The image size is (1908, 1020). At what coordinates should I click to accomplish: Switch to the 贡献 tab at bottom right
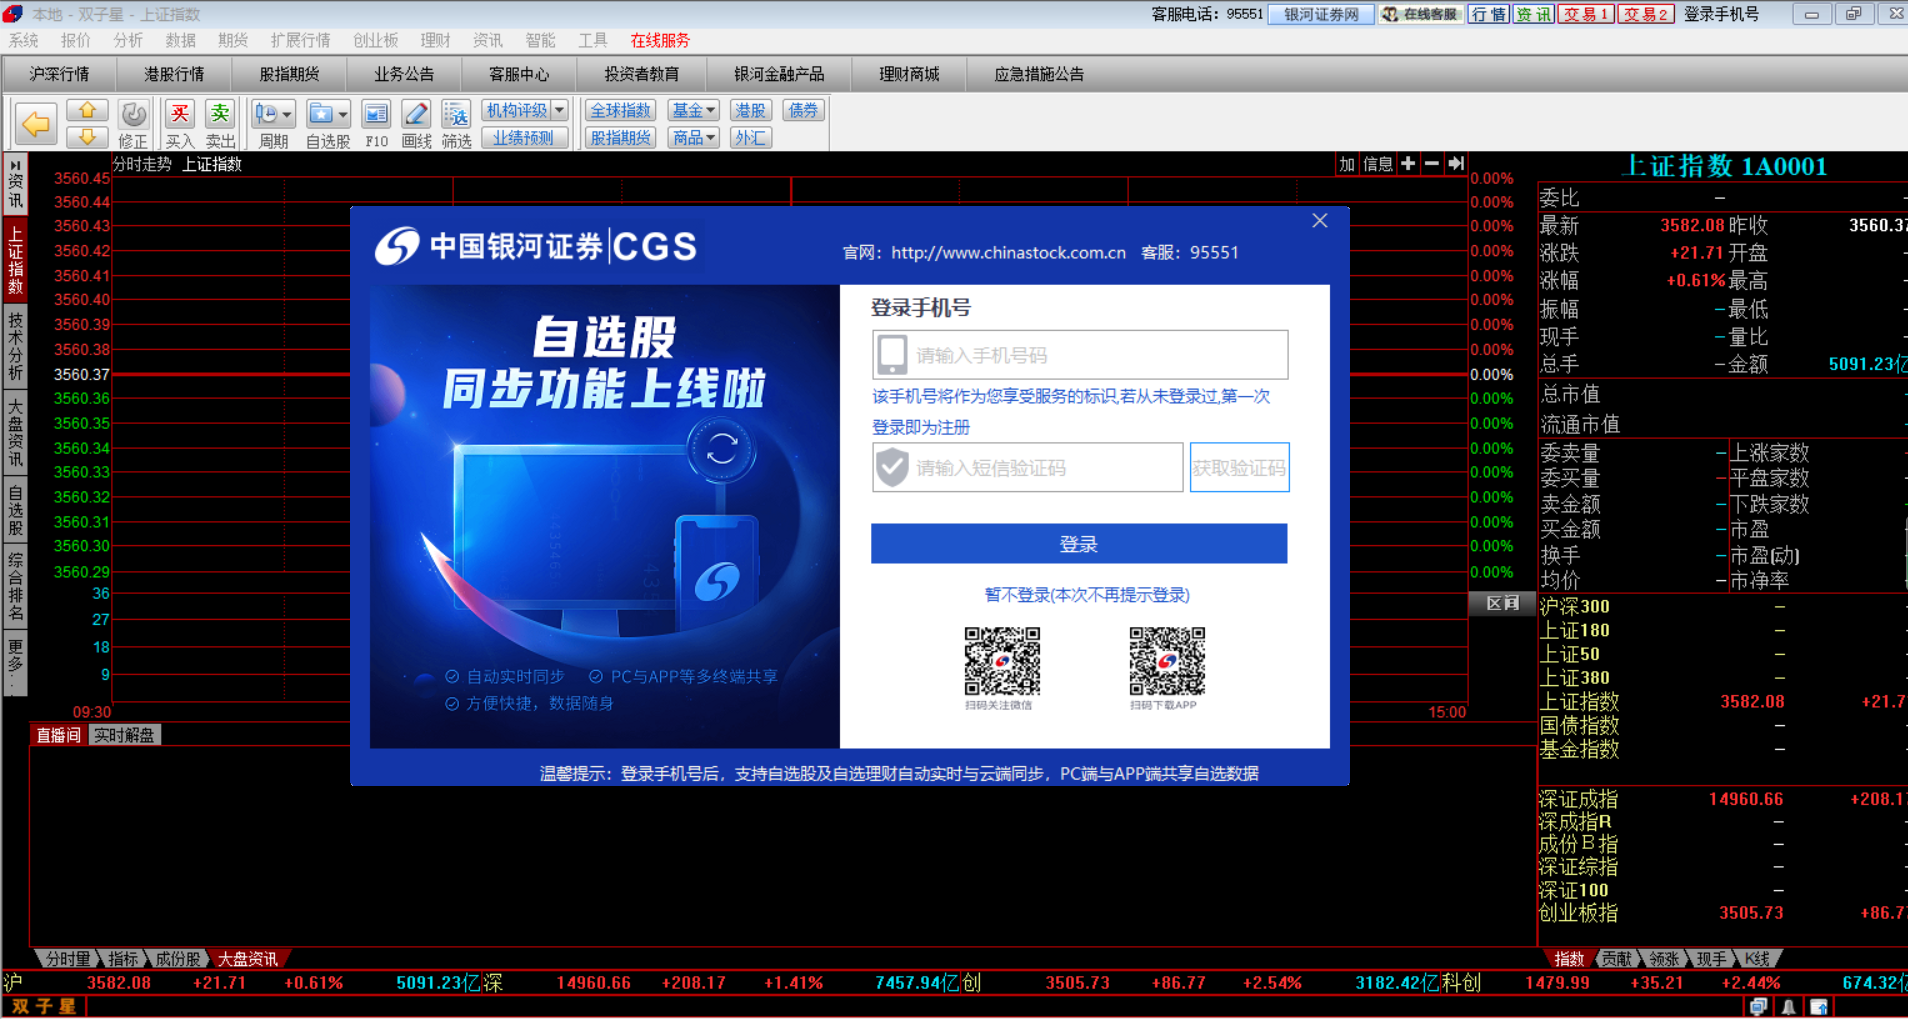pos(1616,958)
